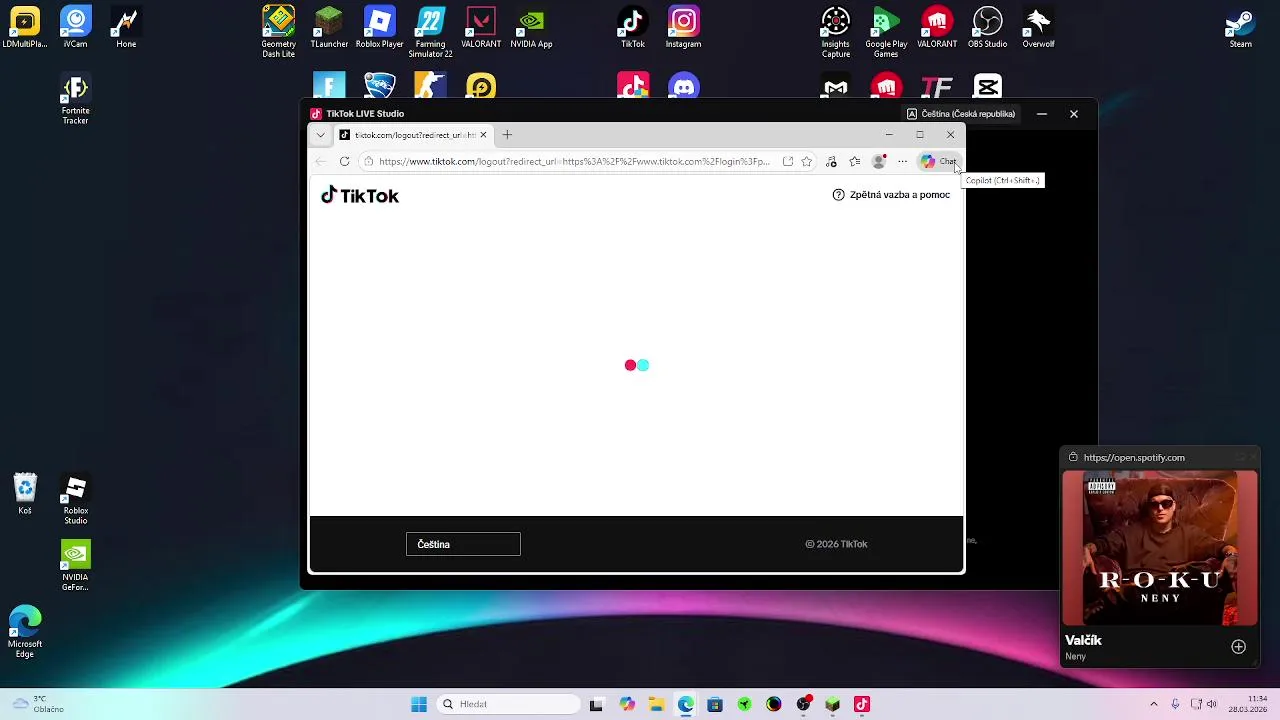Open volume control in system tray
The image size is (1280, 720).
click(1212, 704)
